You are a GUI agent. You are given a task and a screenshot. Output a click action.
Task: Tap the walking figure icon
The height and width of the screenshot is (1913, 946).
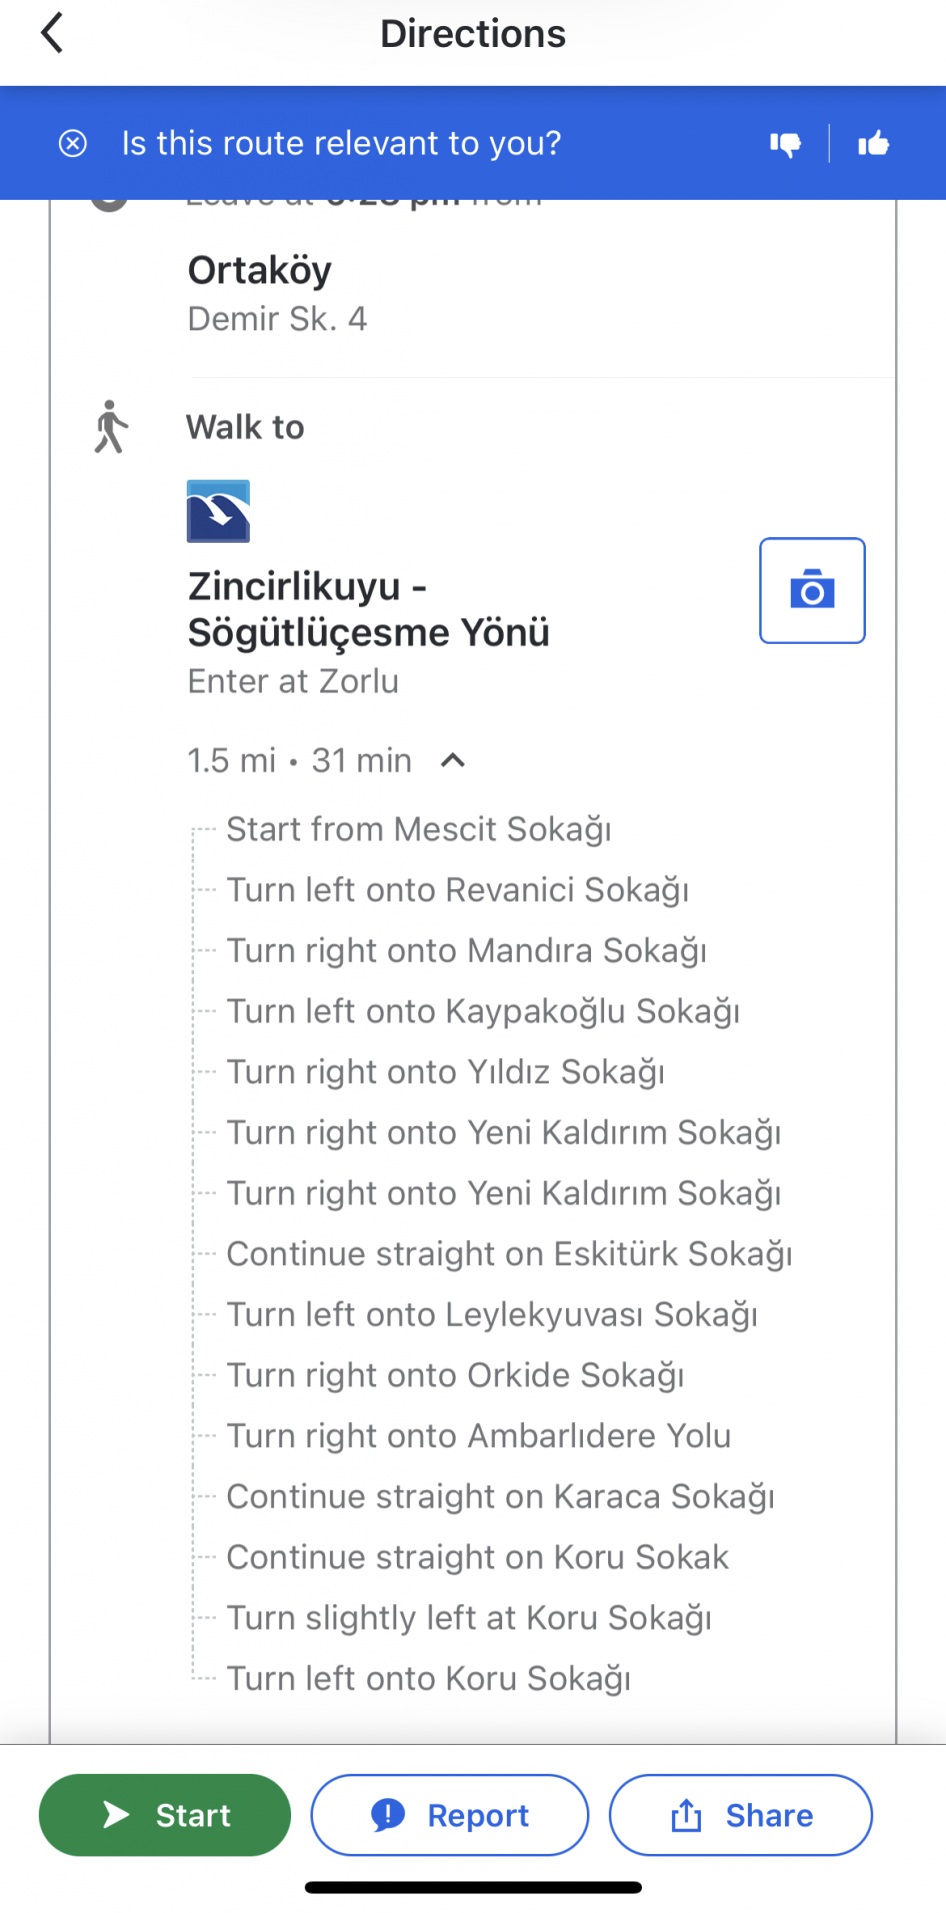point(111,427)
